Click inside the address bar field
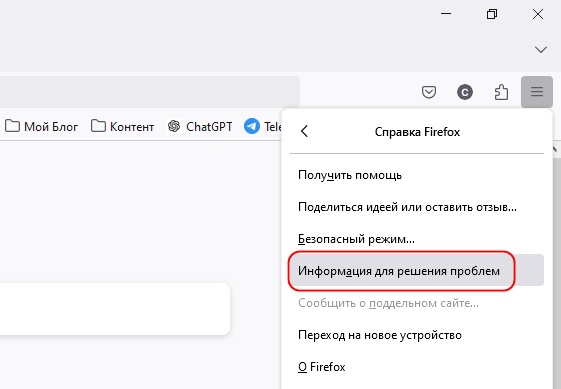This screenshot has height=389, width=561. click(x=150, y=92)
